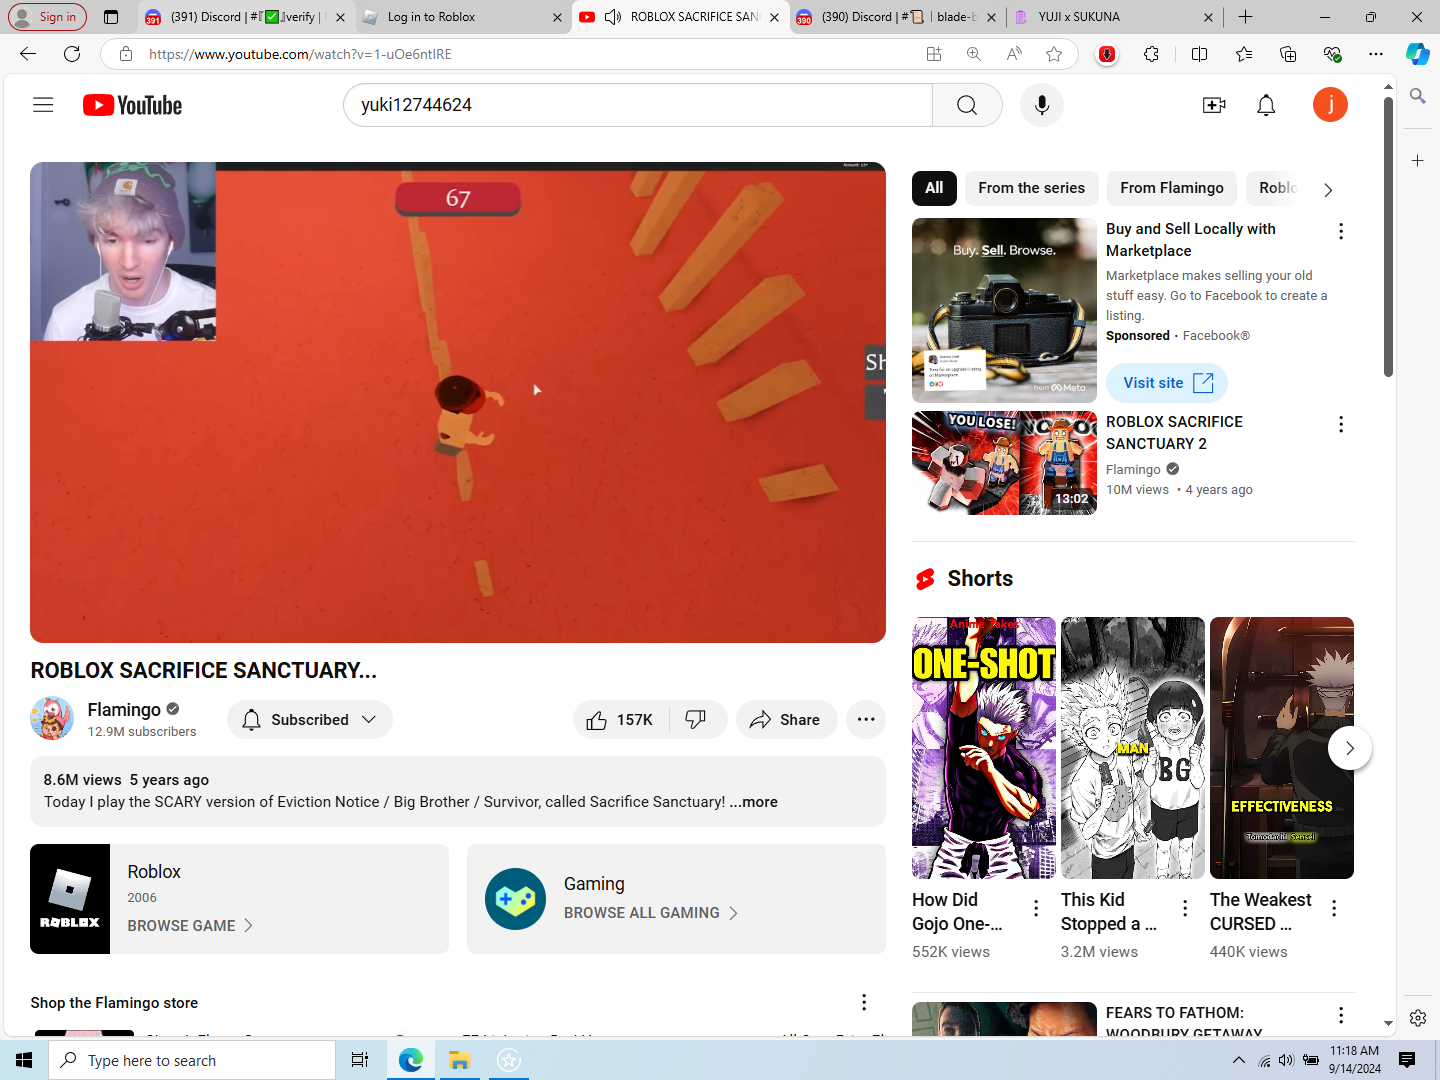Open the YouTube notifications bell
This screenshot has height=1080, width=1440.
1266,105
